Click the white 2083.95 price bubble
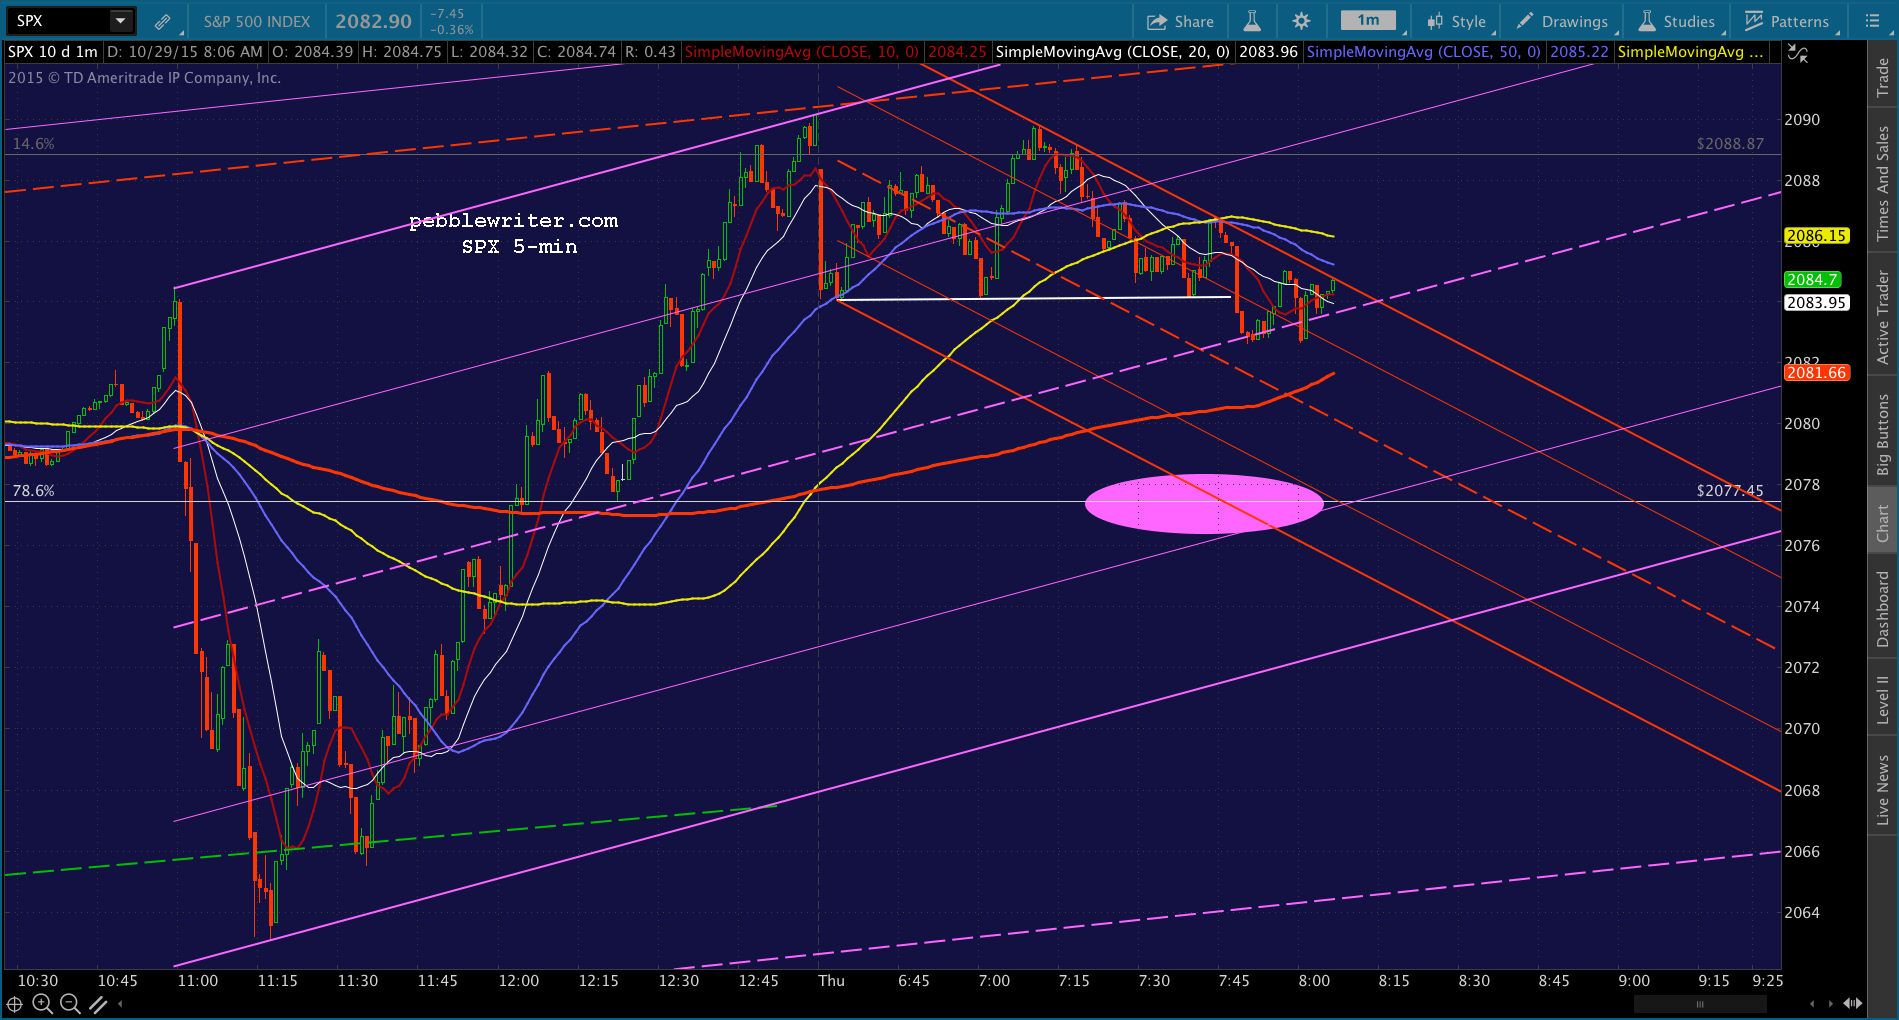1899x1020 pixels. (x=1816, y=303)
